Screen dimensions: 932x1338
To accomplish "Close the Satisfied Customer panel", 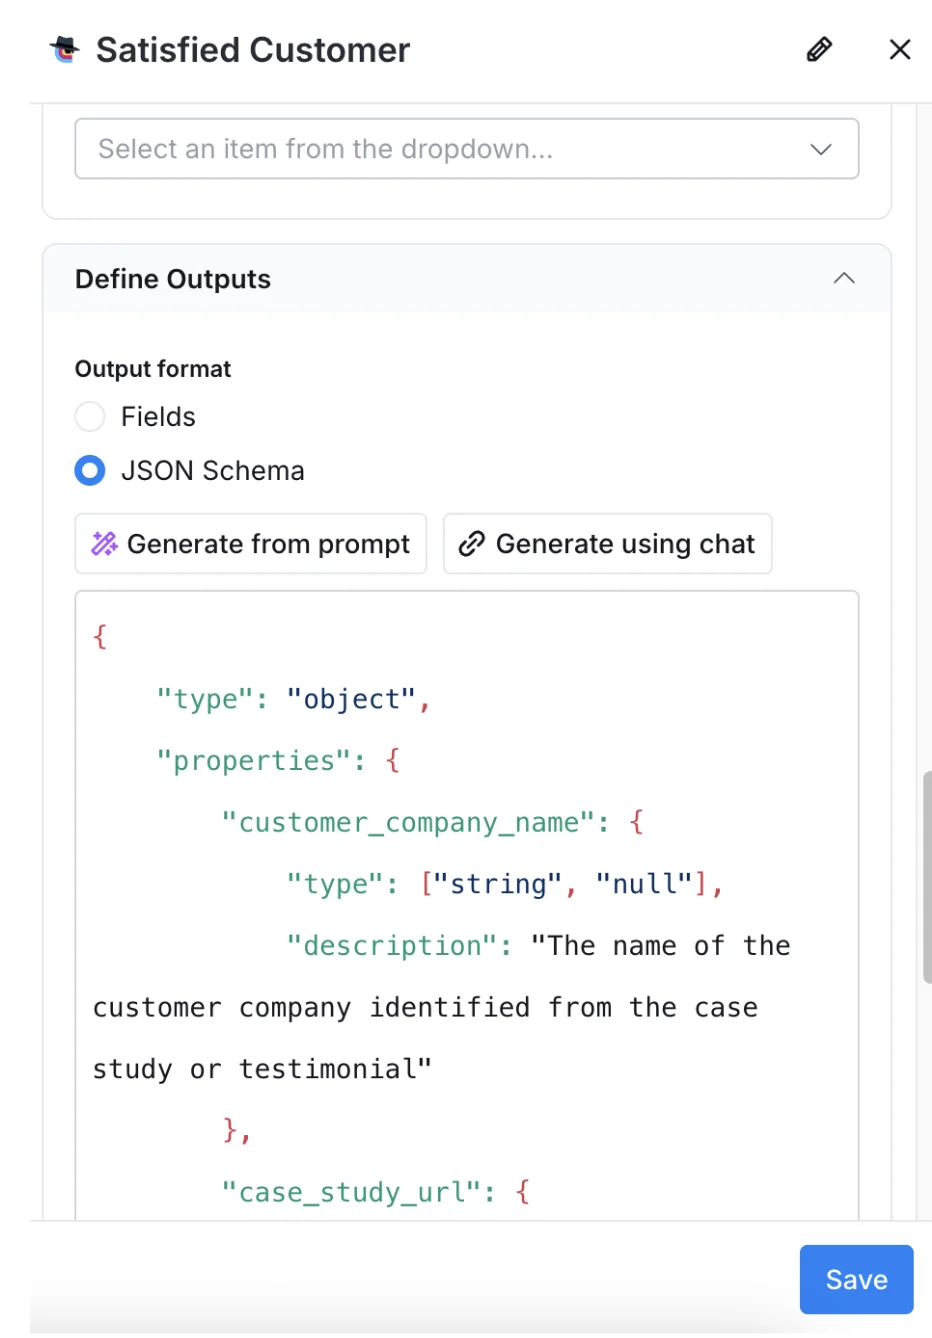I will tap(900, 49).
